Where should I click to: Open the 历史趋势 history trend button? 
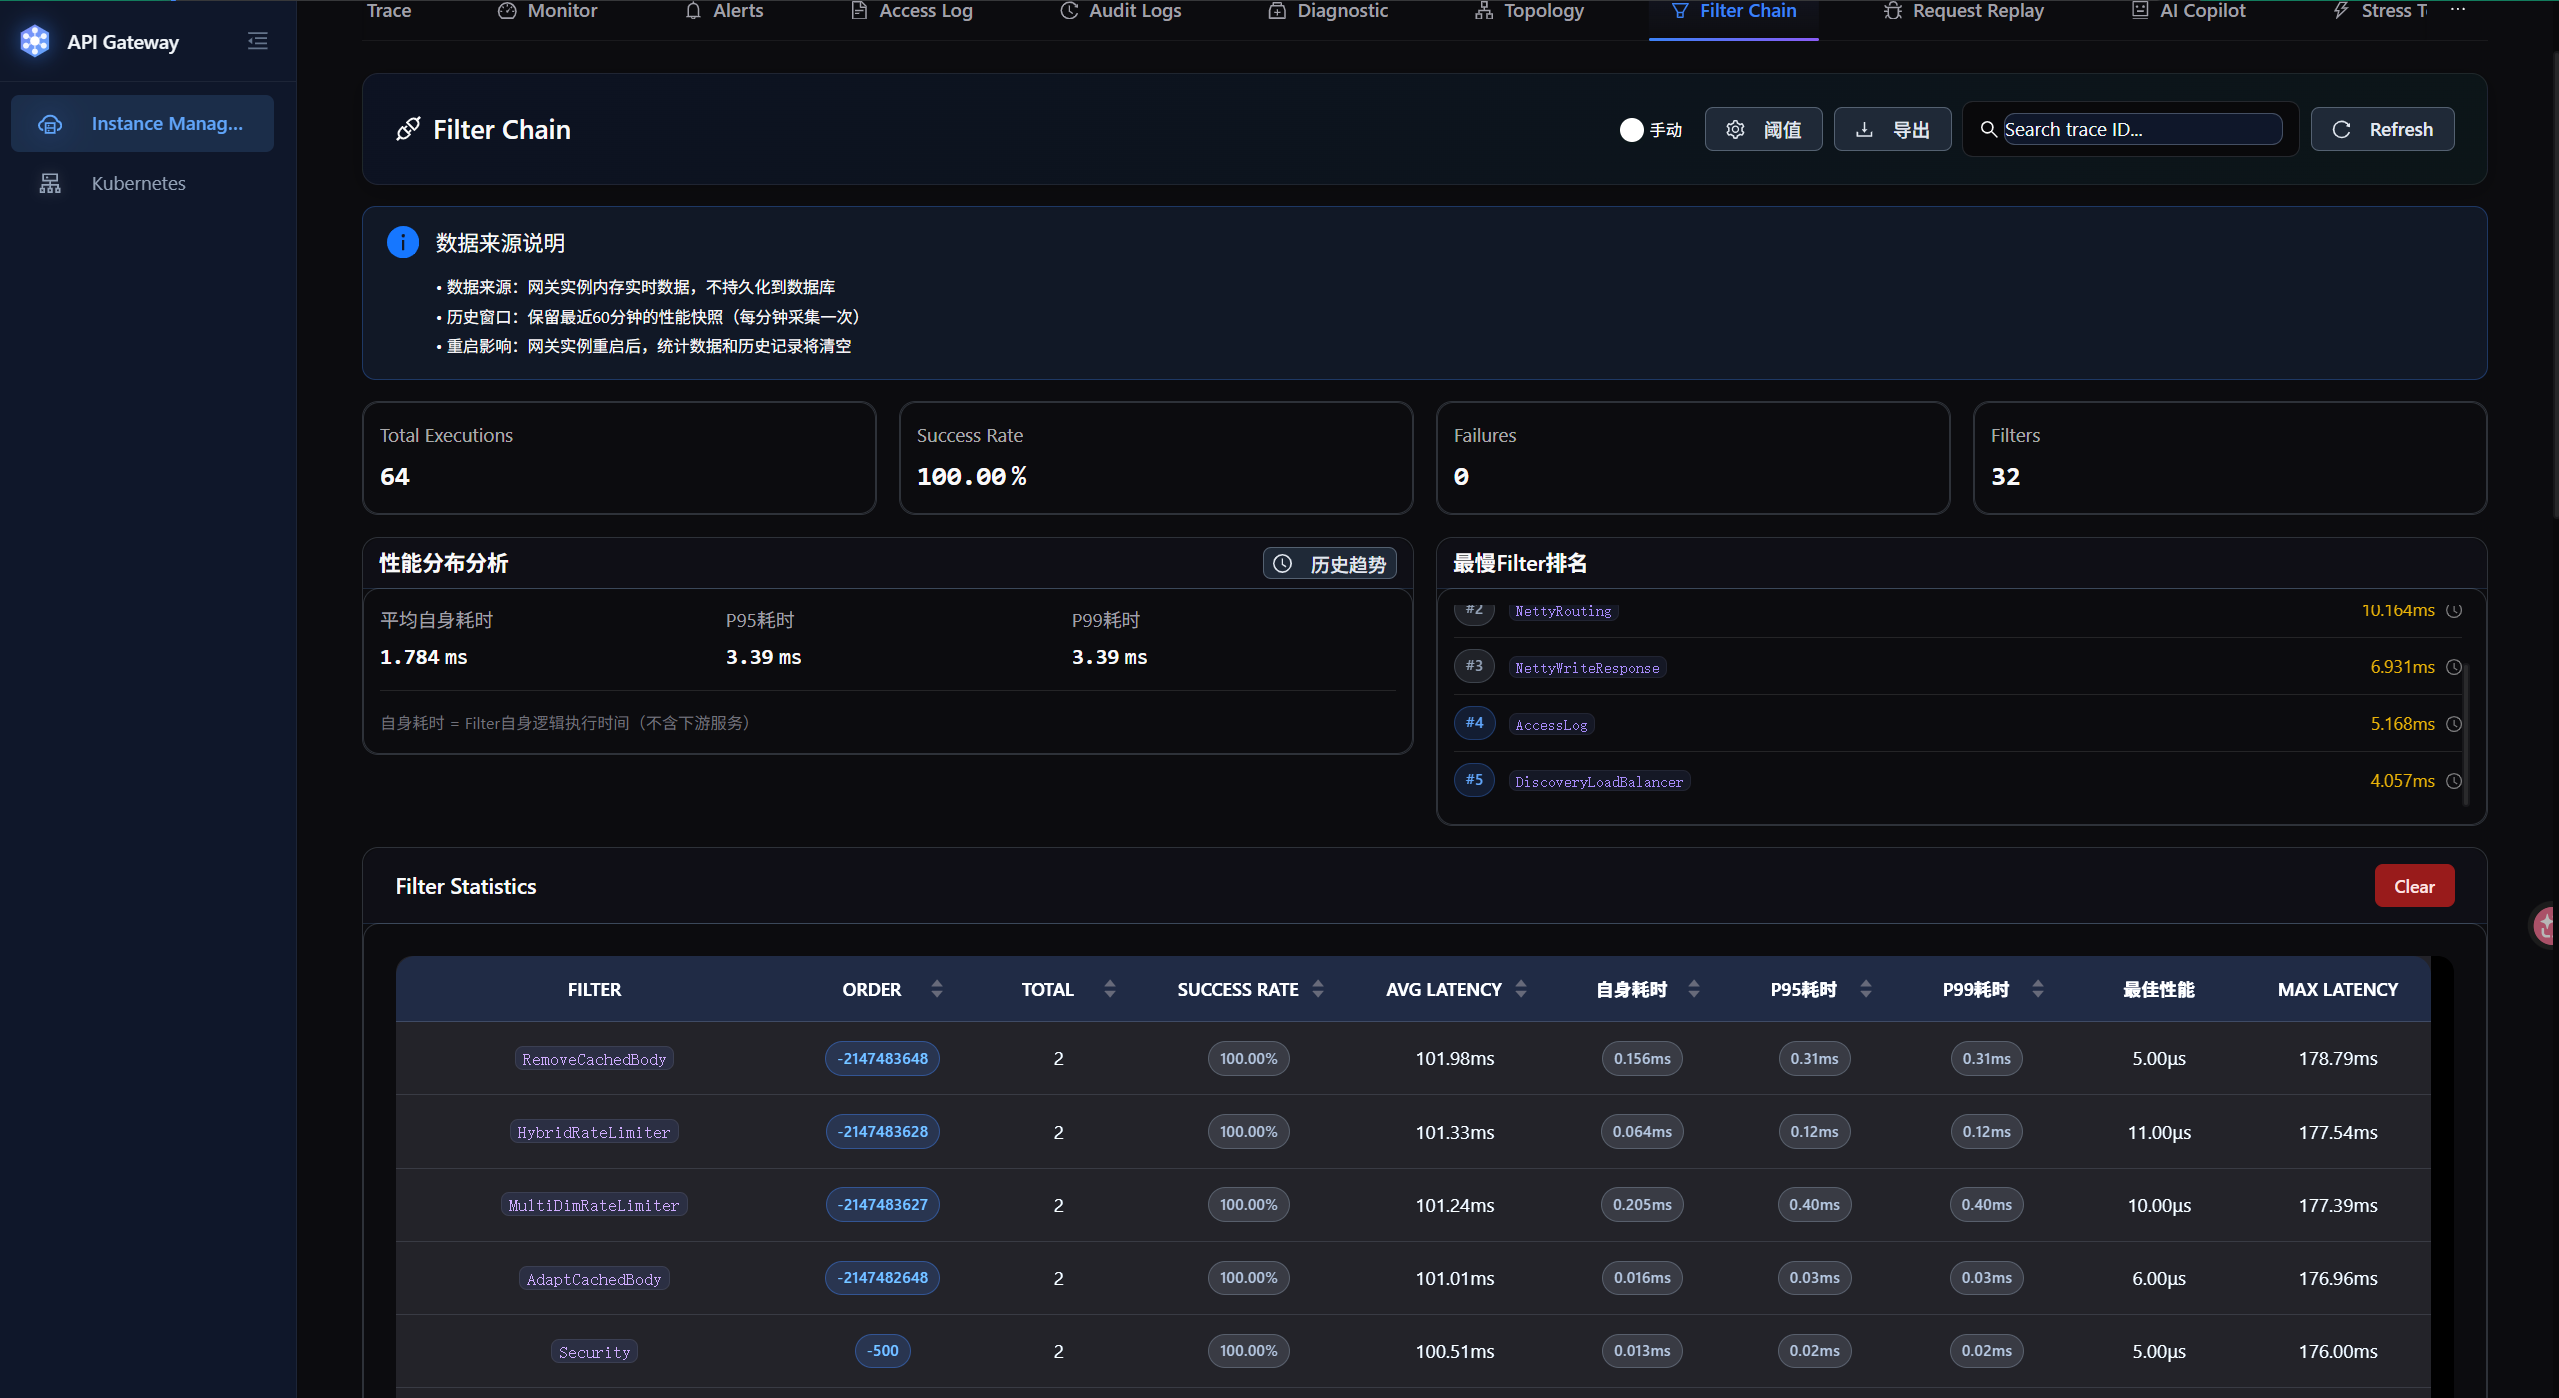click(x=1330, y=564)
